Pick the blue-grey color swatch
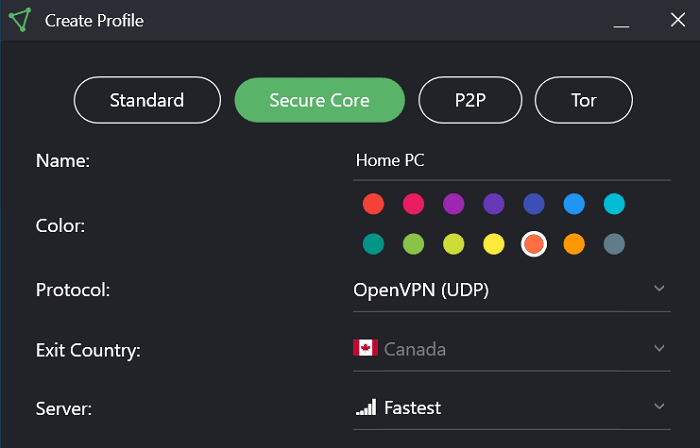The height and width of the screenshot is (448, 700). click(614, 244)
